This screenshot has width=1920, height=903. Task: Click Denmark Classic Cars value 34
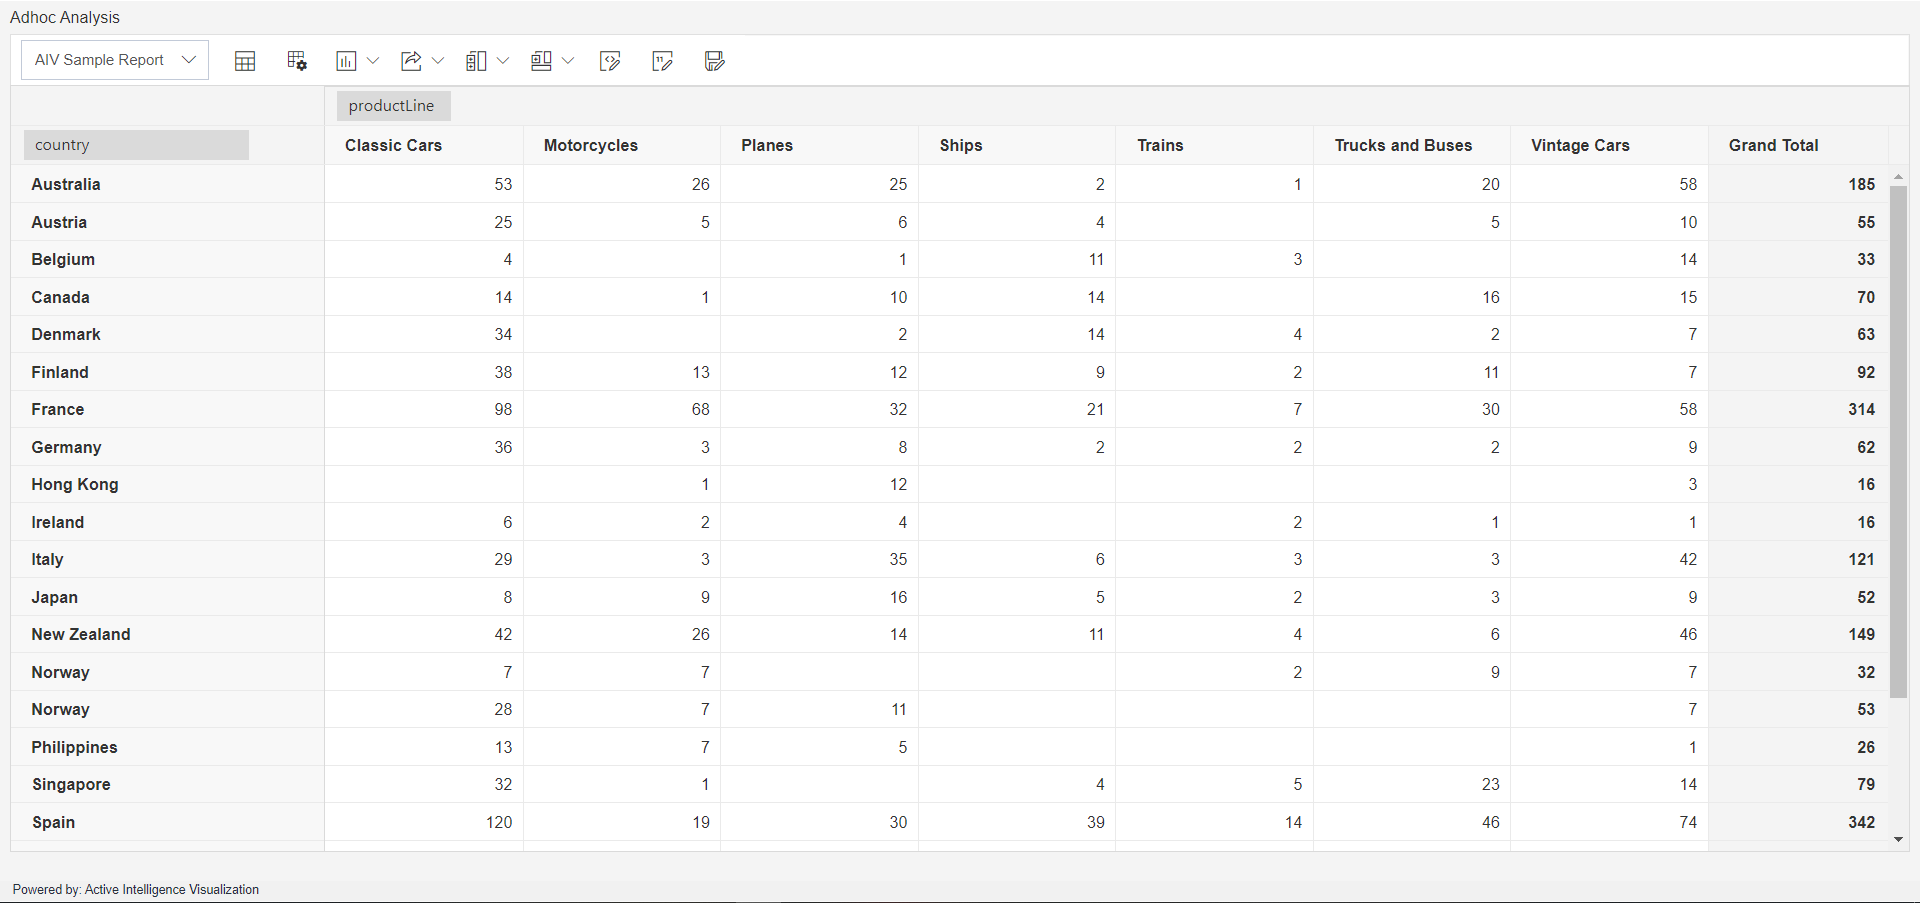click(x=503, y=335)
